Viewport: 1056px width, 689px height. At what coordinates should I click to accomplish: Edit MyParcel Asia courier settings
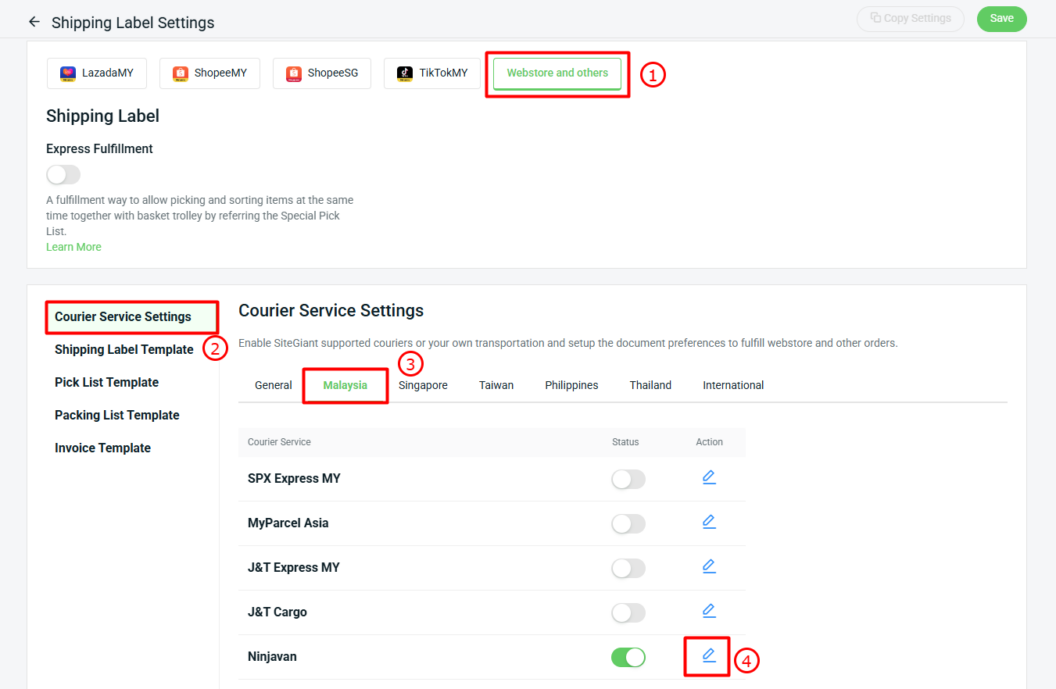tap(708, 522)
